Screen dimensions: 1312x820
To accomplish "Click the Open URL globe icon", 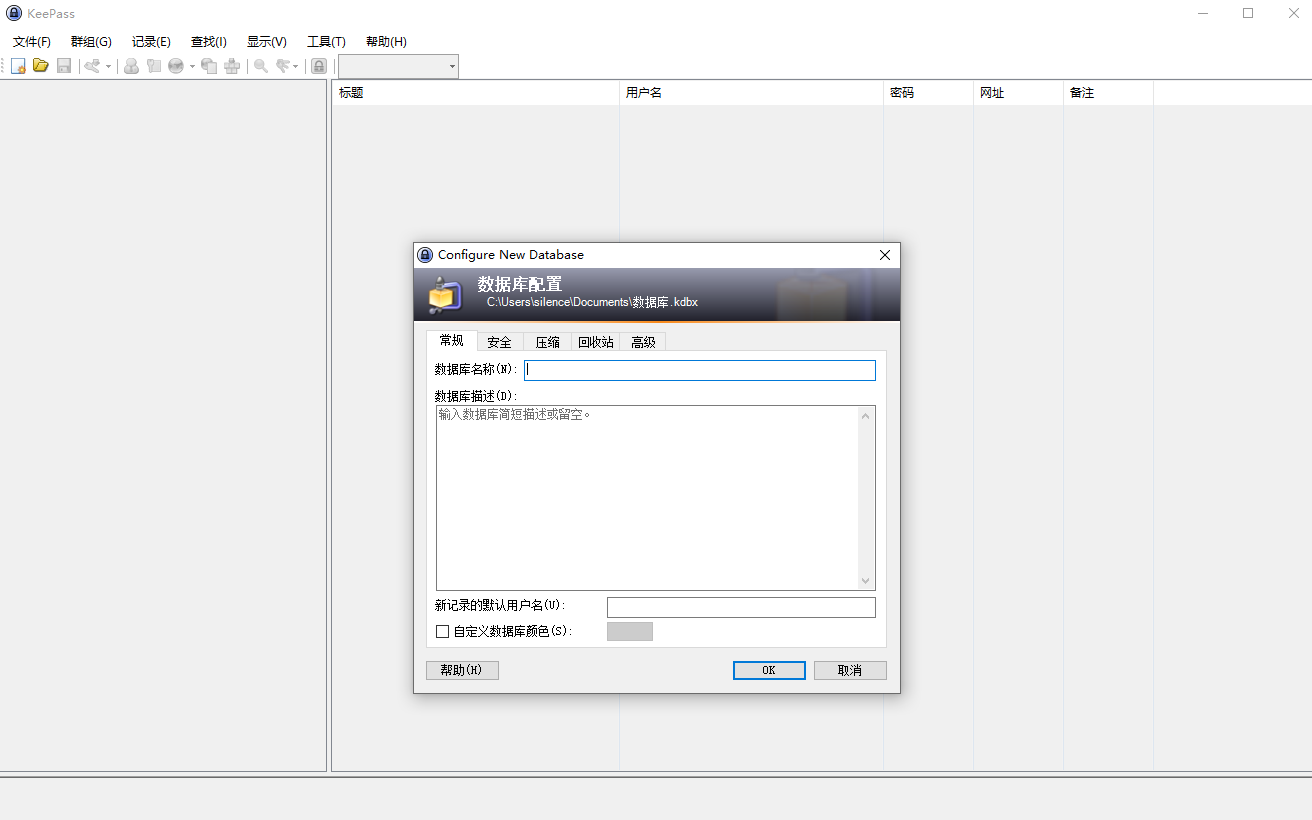I will click(176, 66).
